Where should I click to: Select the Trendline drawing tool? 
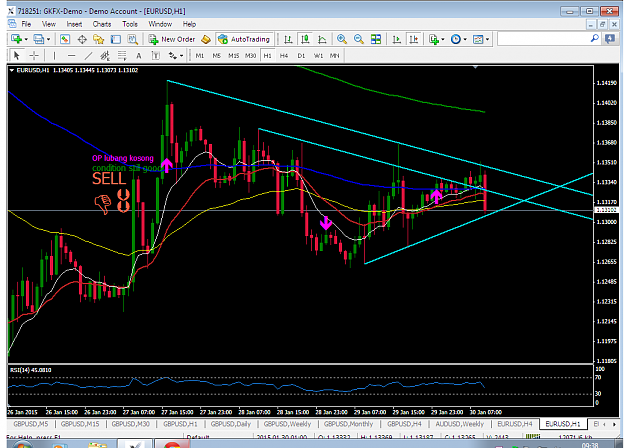[88, 55]
